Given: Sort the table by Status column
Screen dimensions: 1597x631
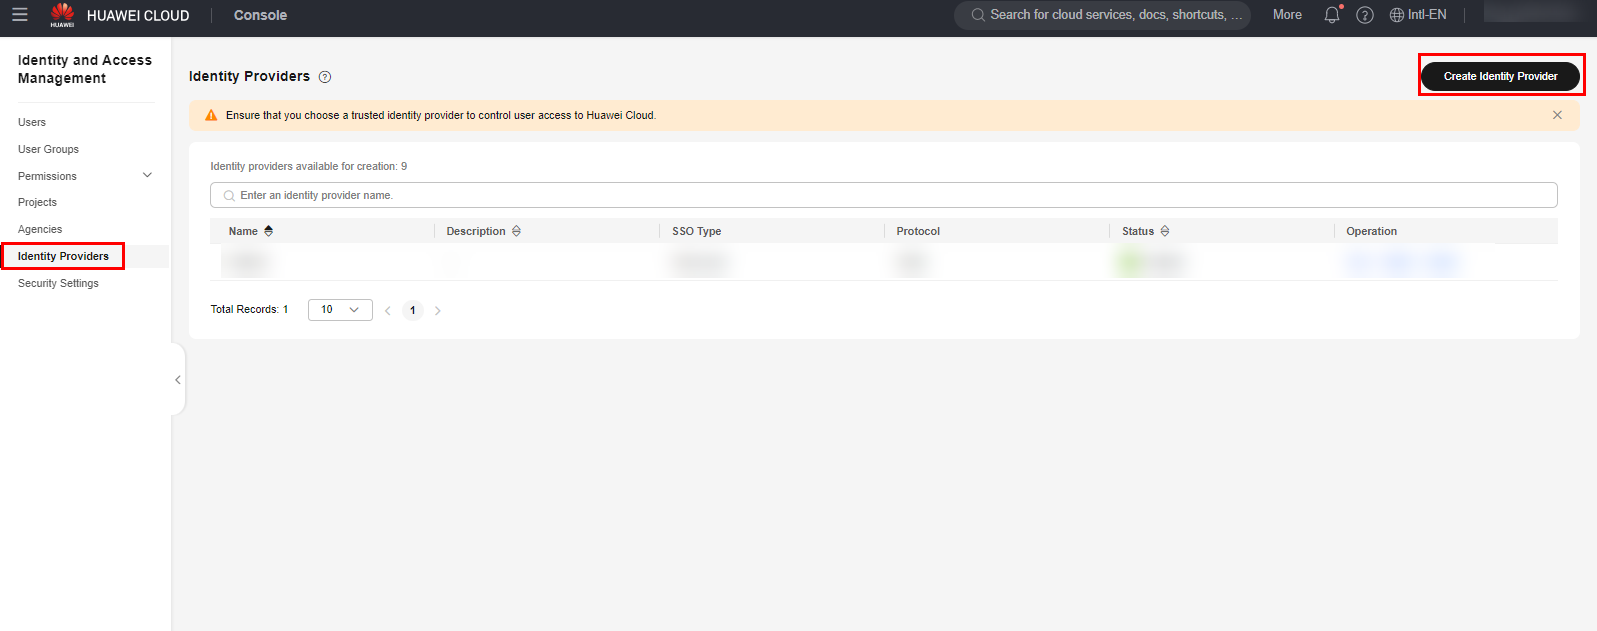Looking at the screenshot, I should [x=1165, y=231].
